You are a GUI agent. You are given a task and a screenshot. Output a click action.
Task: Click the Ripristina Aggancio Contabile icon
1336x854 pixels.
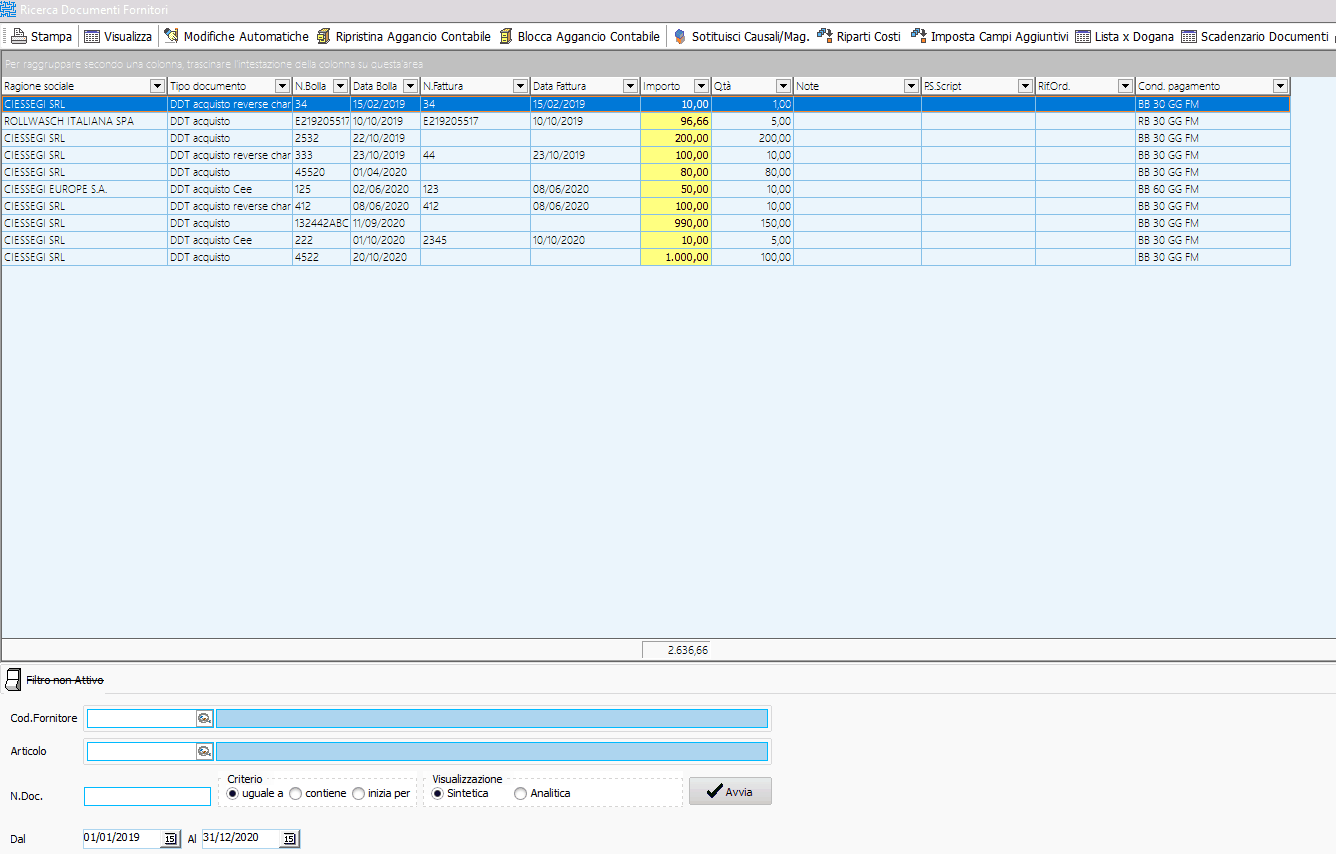pos(323,37)
